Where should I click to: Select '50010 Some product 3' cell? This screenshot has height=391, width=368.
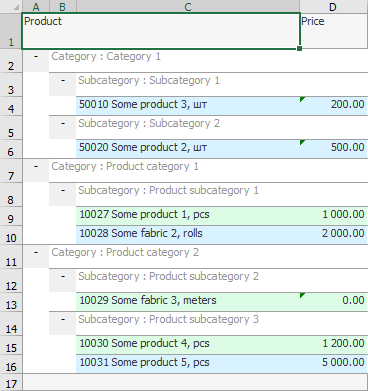[188, 106]
